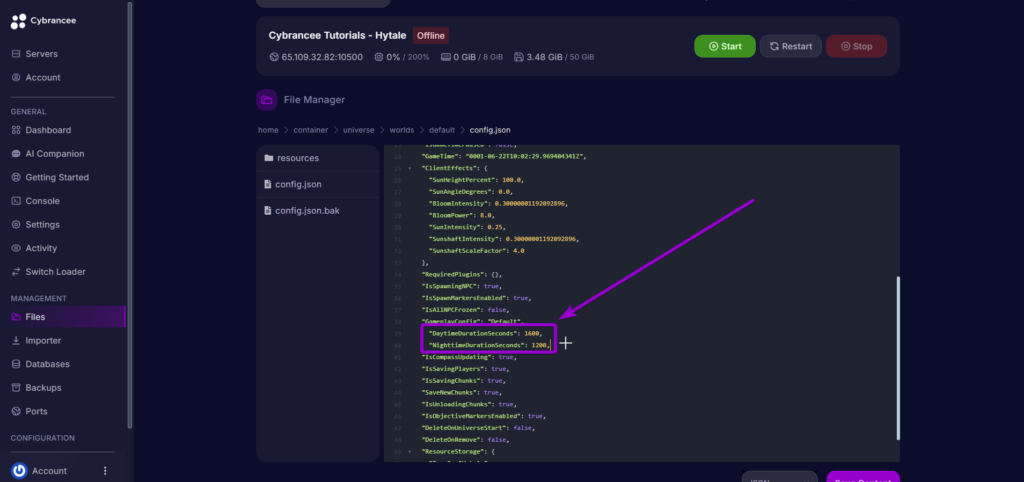Click the Switch Loader icon

[16, 272]
